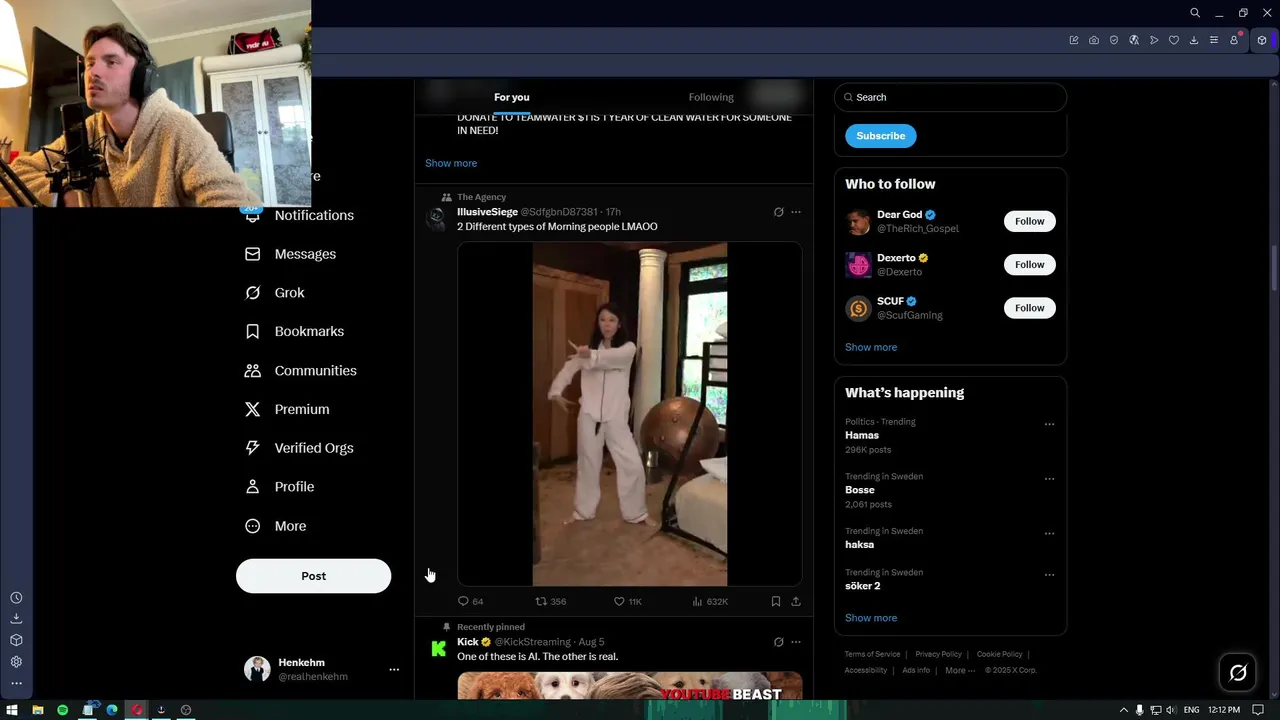Image resolution: width=1280 pixels, height=720 pixels.
Task: Open the browser downloads toolbar icon
Action: pyautogui.click(x=1194, y=40)
